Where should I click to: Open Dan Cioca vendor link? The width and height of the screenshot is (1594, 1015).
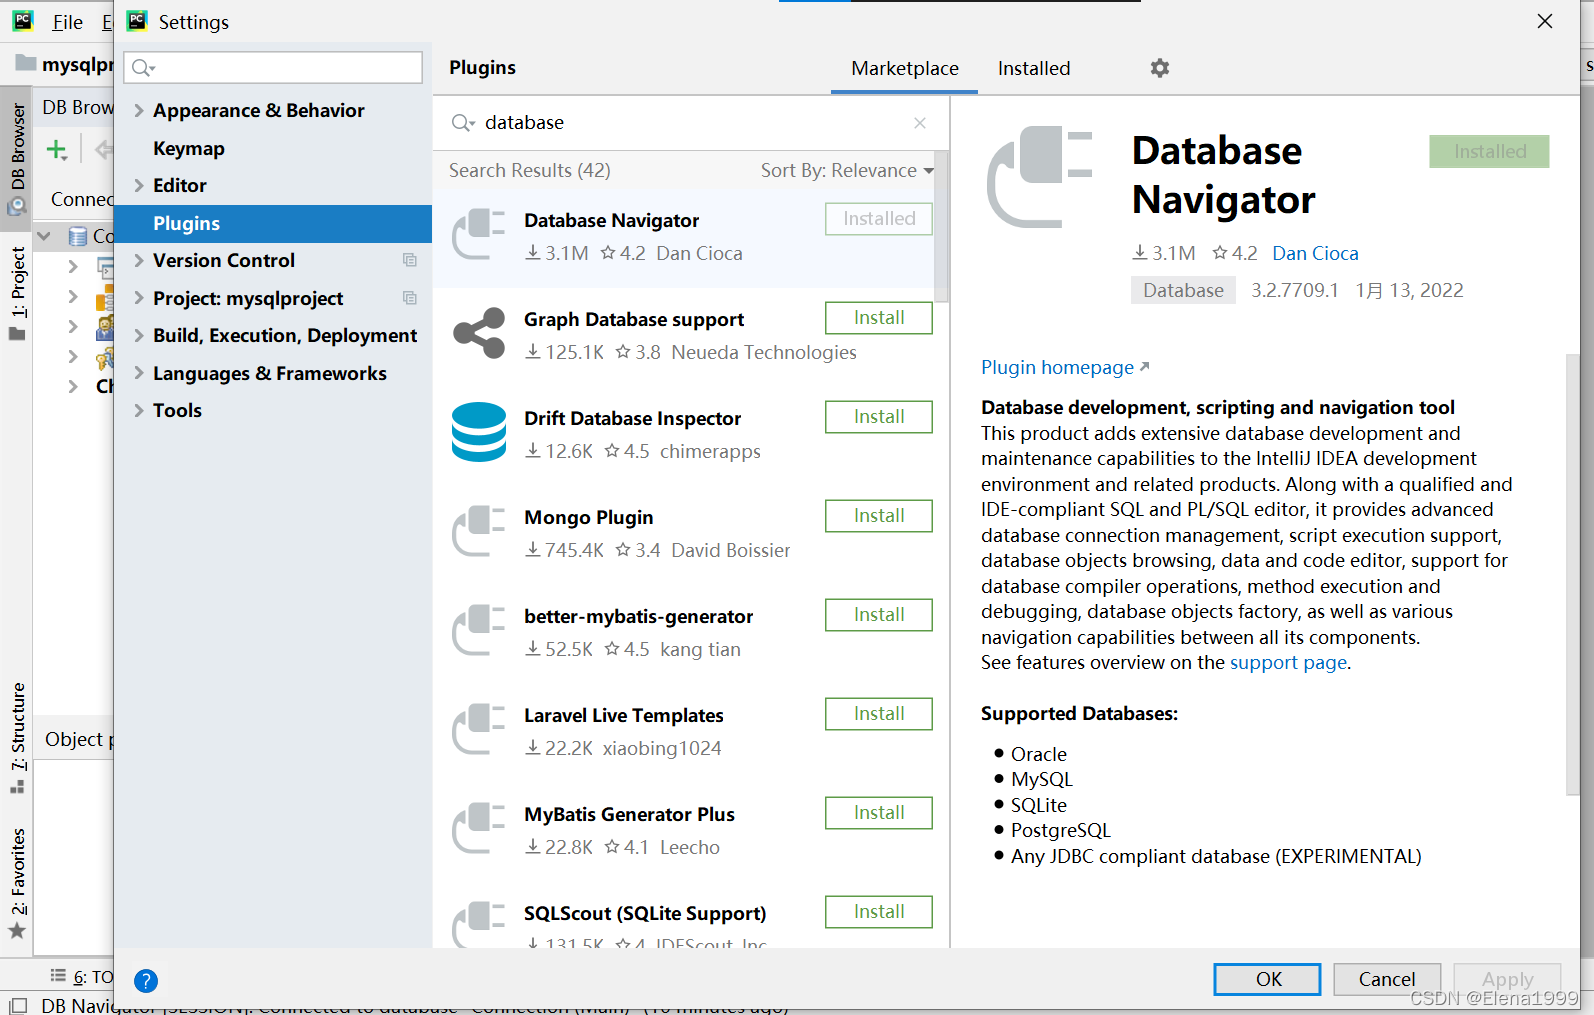(x=1315, y=253)
